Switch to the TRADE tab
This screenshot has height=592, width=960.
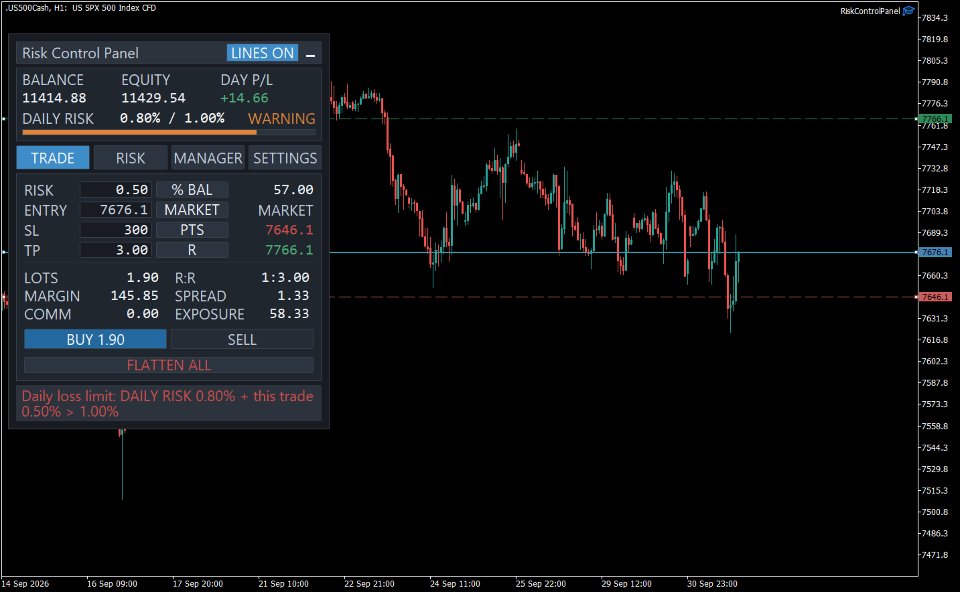(53, 158)
